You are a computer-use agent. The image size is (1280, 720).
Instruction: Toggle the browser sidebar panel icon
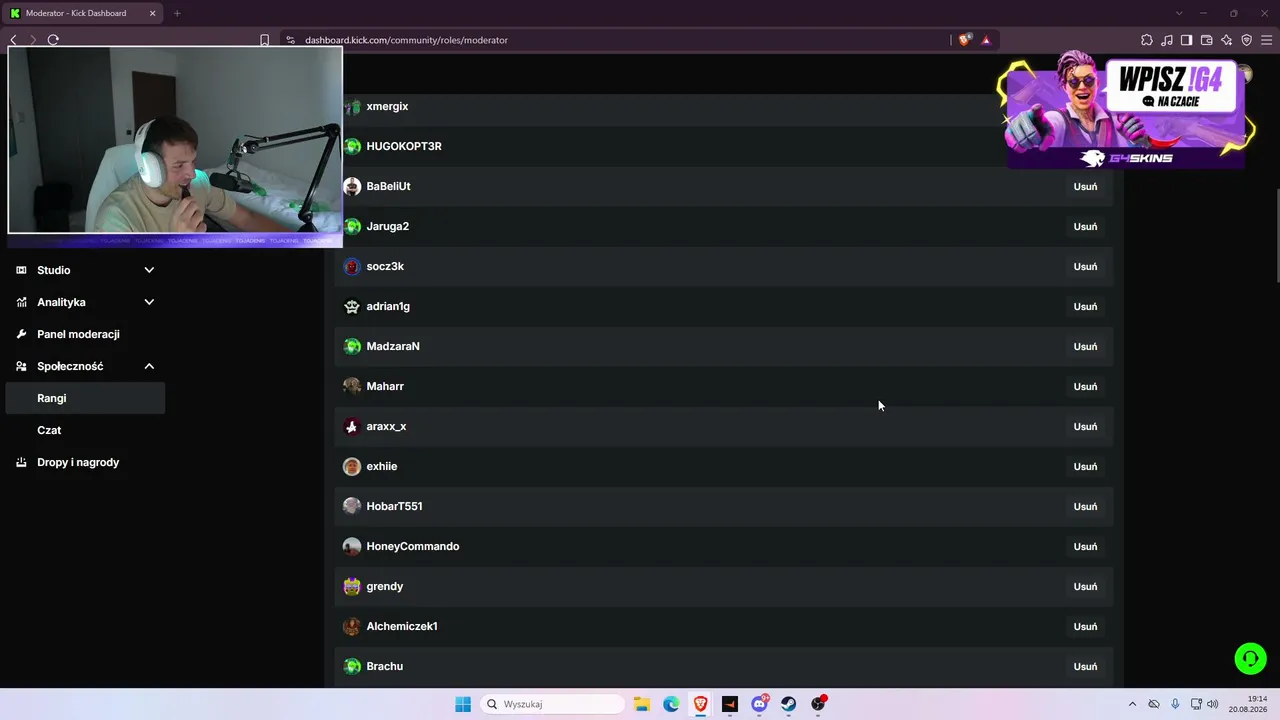coord(1187,40)
